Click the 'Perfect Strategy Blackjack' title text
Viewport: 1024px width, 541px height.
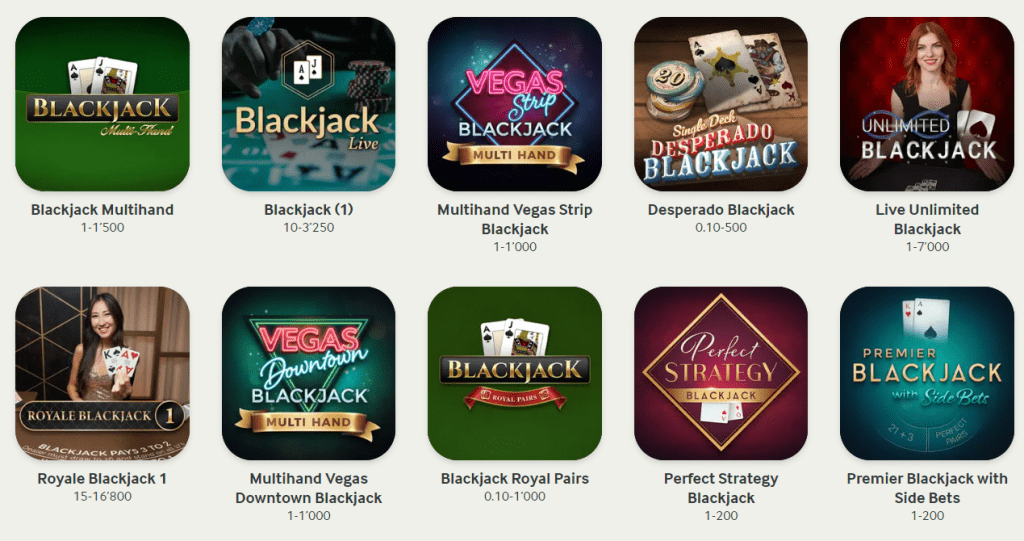pyautogui.click(x=721, y=488)
